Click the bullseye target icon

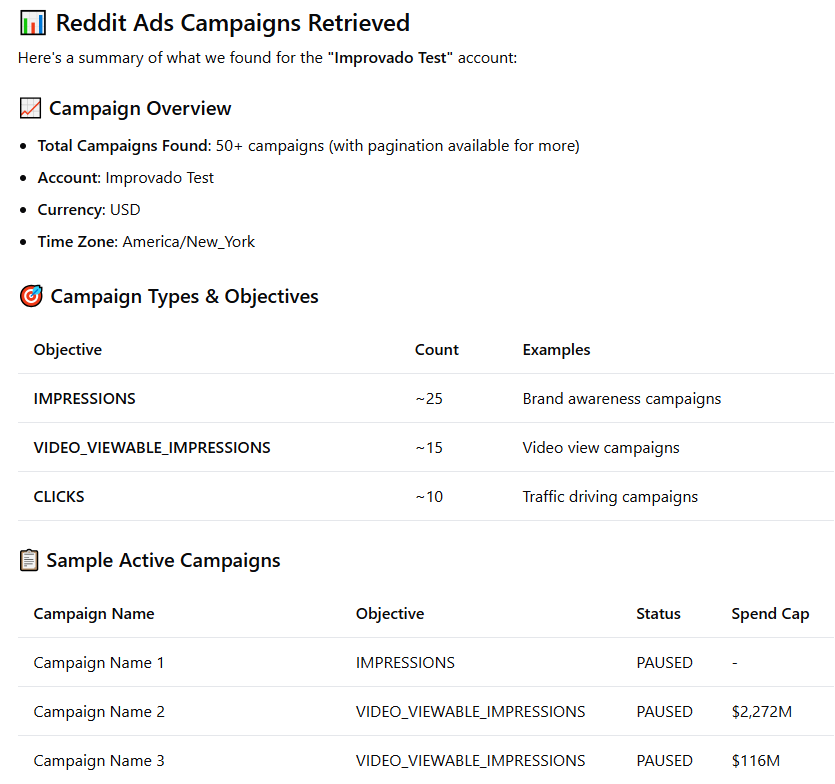(31, 296)
